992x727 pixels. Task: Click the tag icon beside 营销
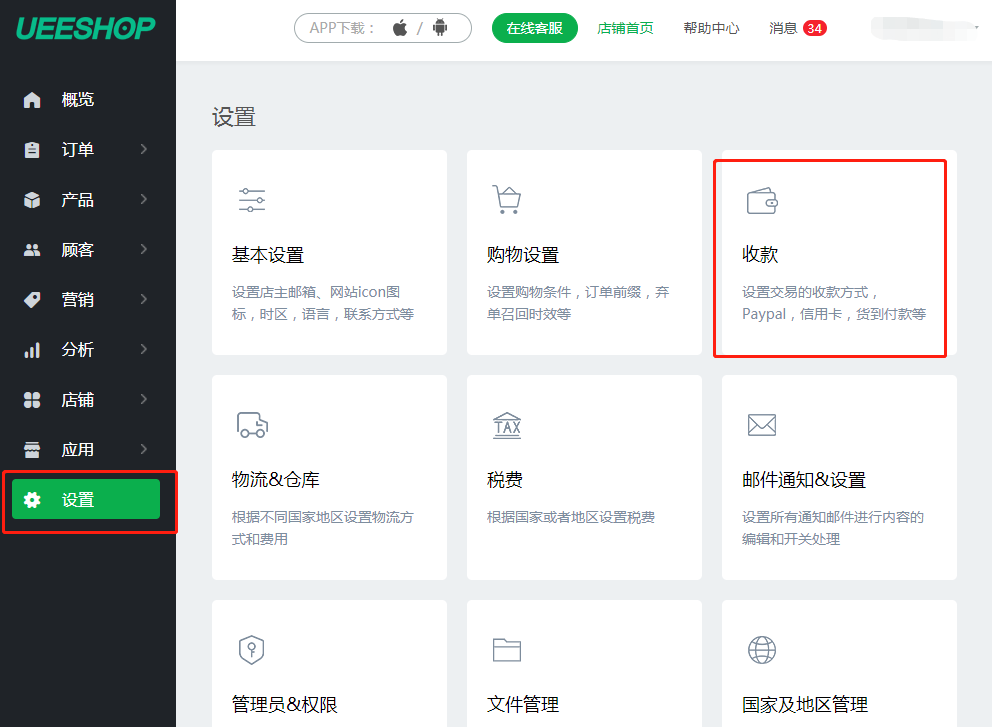click(32, 299)
